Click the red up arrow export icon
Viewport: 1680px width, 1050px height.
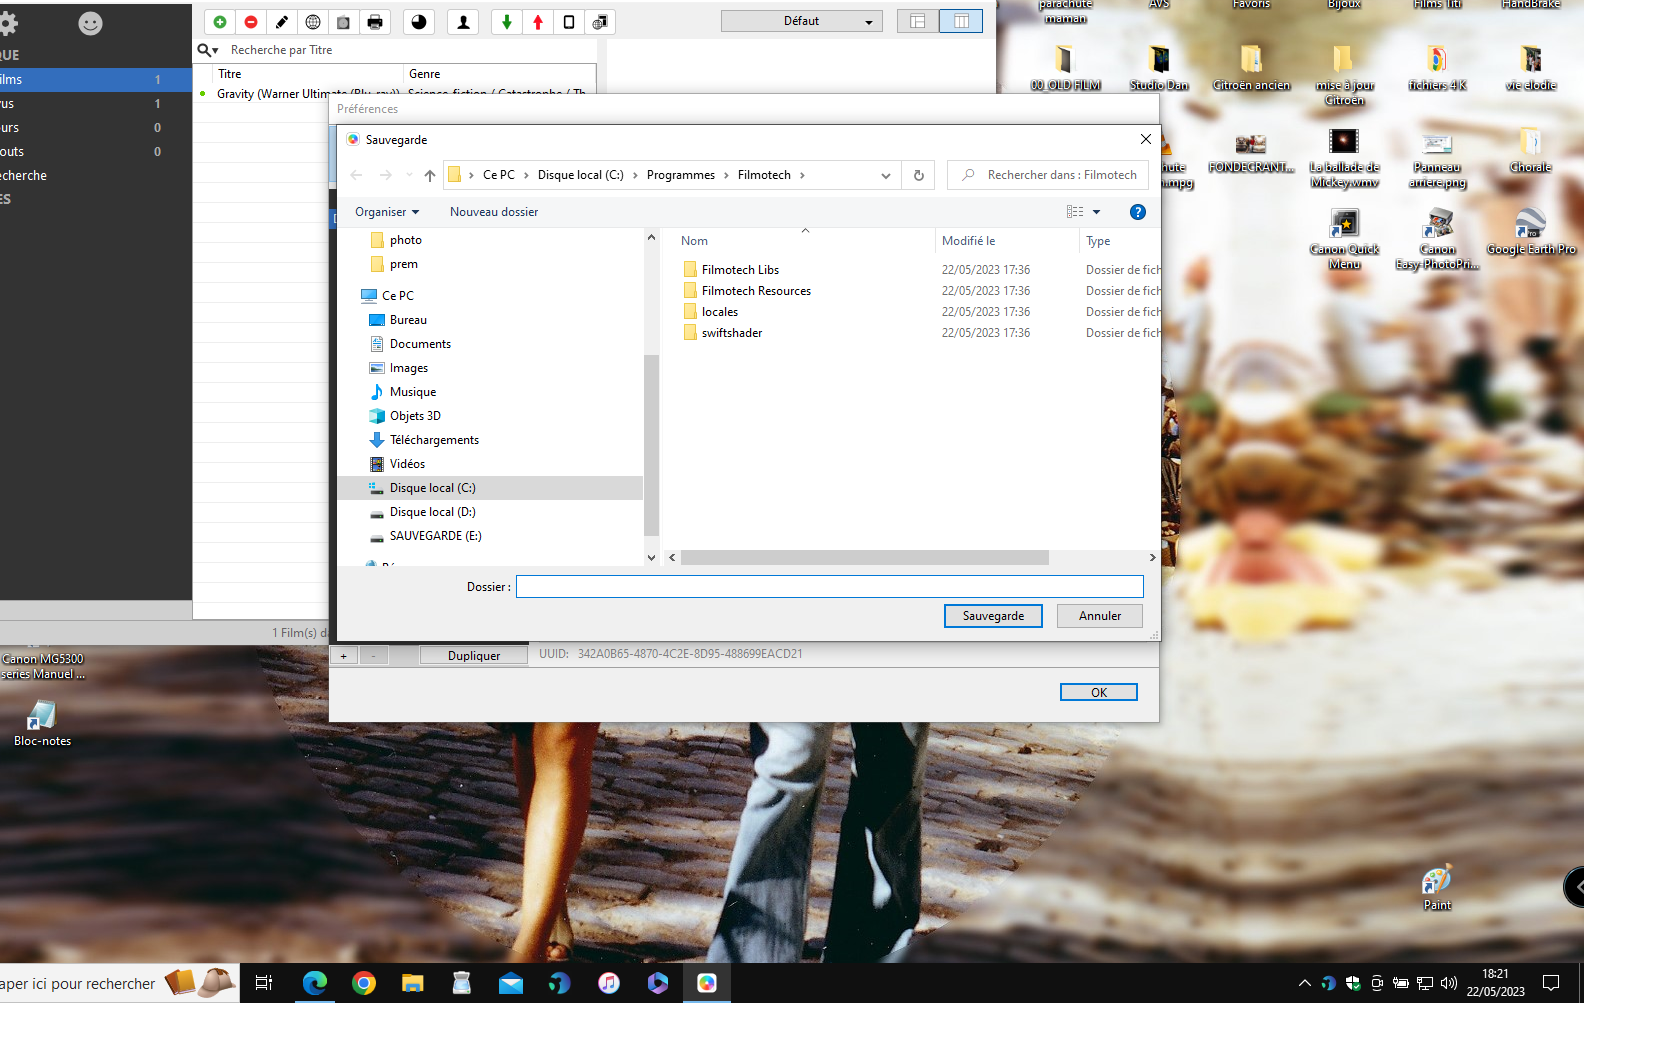(x=538, y=22)
